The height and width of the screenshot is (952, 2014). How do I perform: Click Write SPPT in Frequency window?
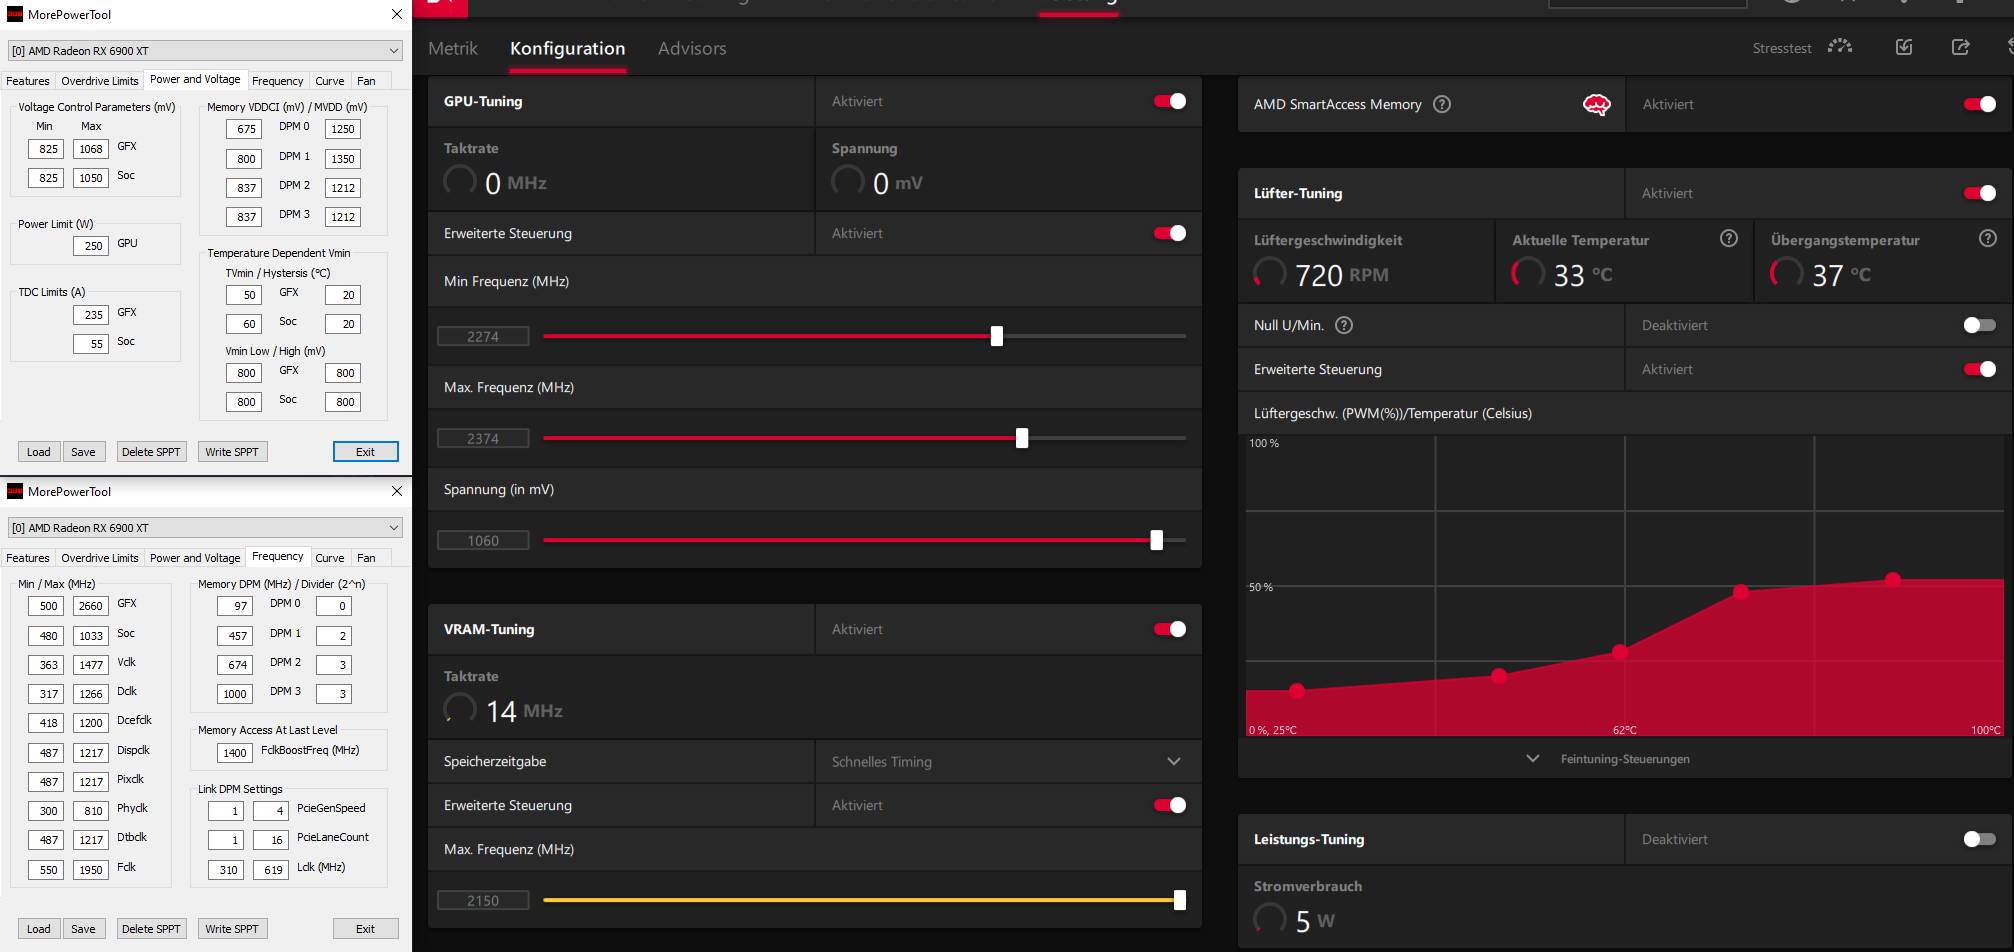pos(232,929)
